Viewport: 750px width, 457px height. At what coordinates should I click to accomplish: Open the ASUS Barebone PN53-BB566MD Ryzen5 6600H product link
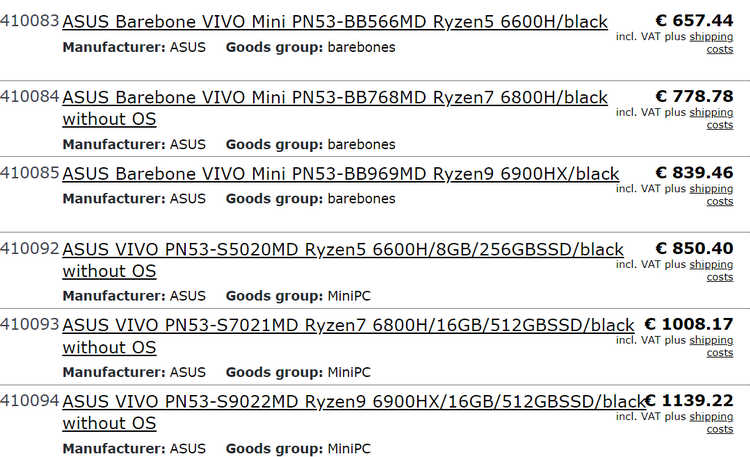(334, 22)
